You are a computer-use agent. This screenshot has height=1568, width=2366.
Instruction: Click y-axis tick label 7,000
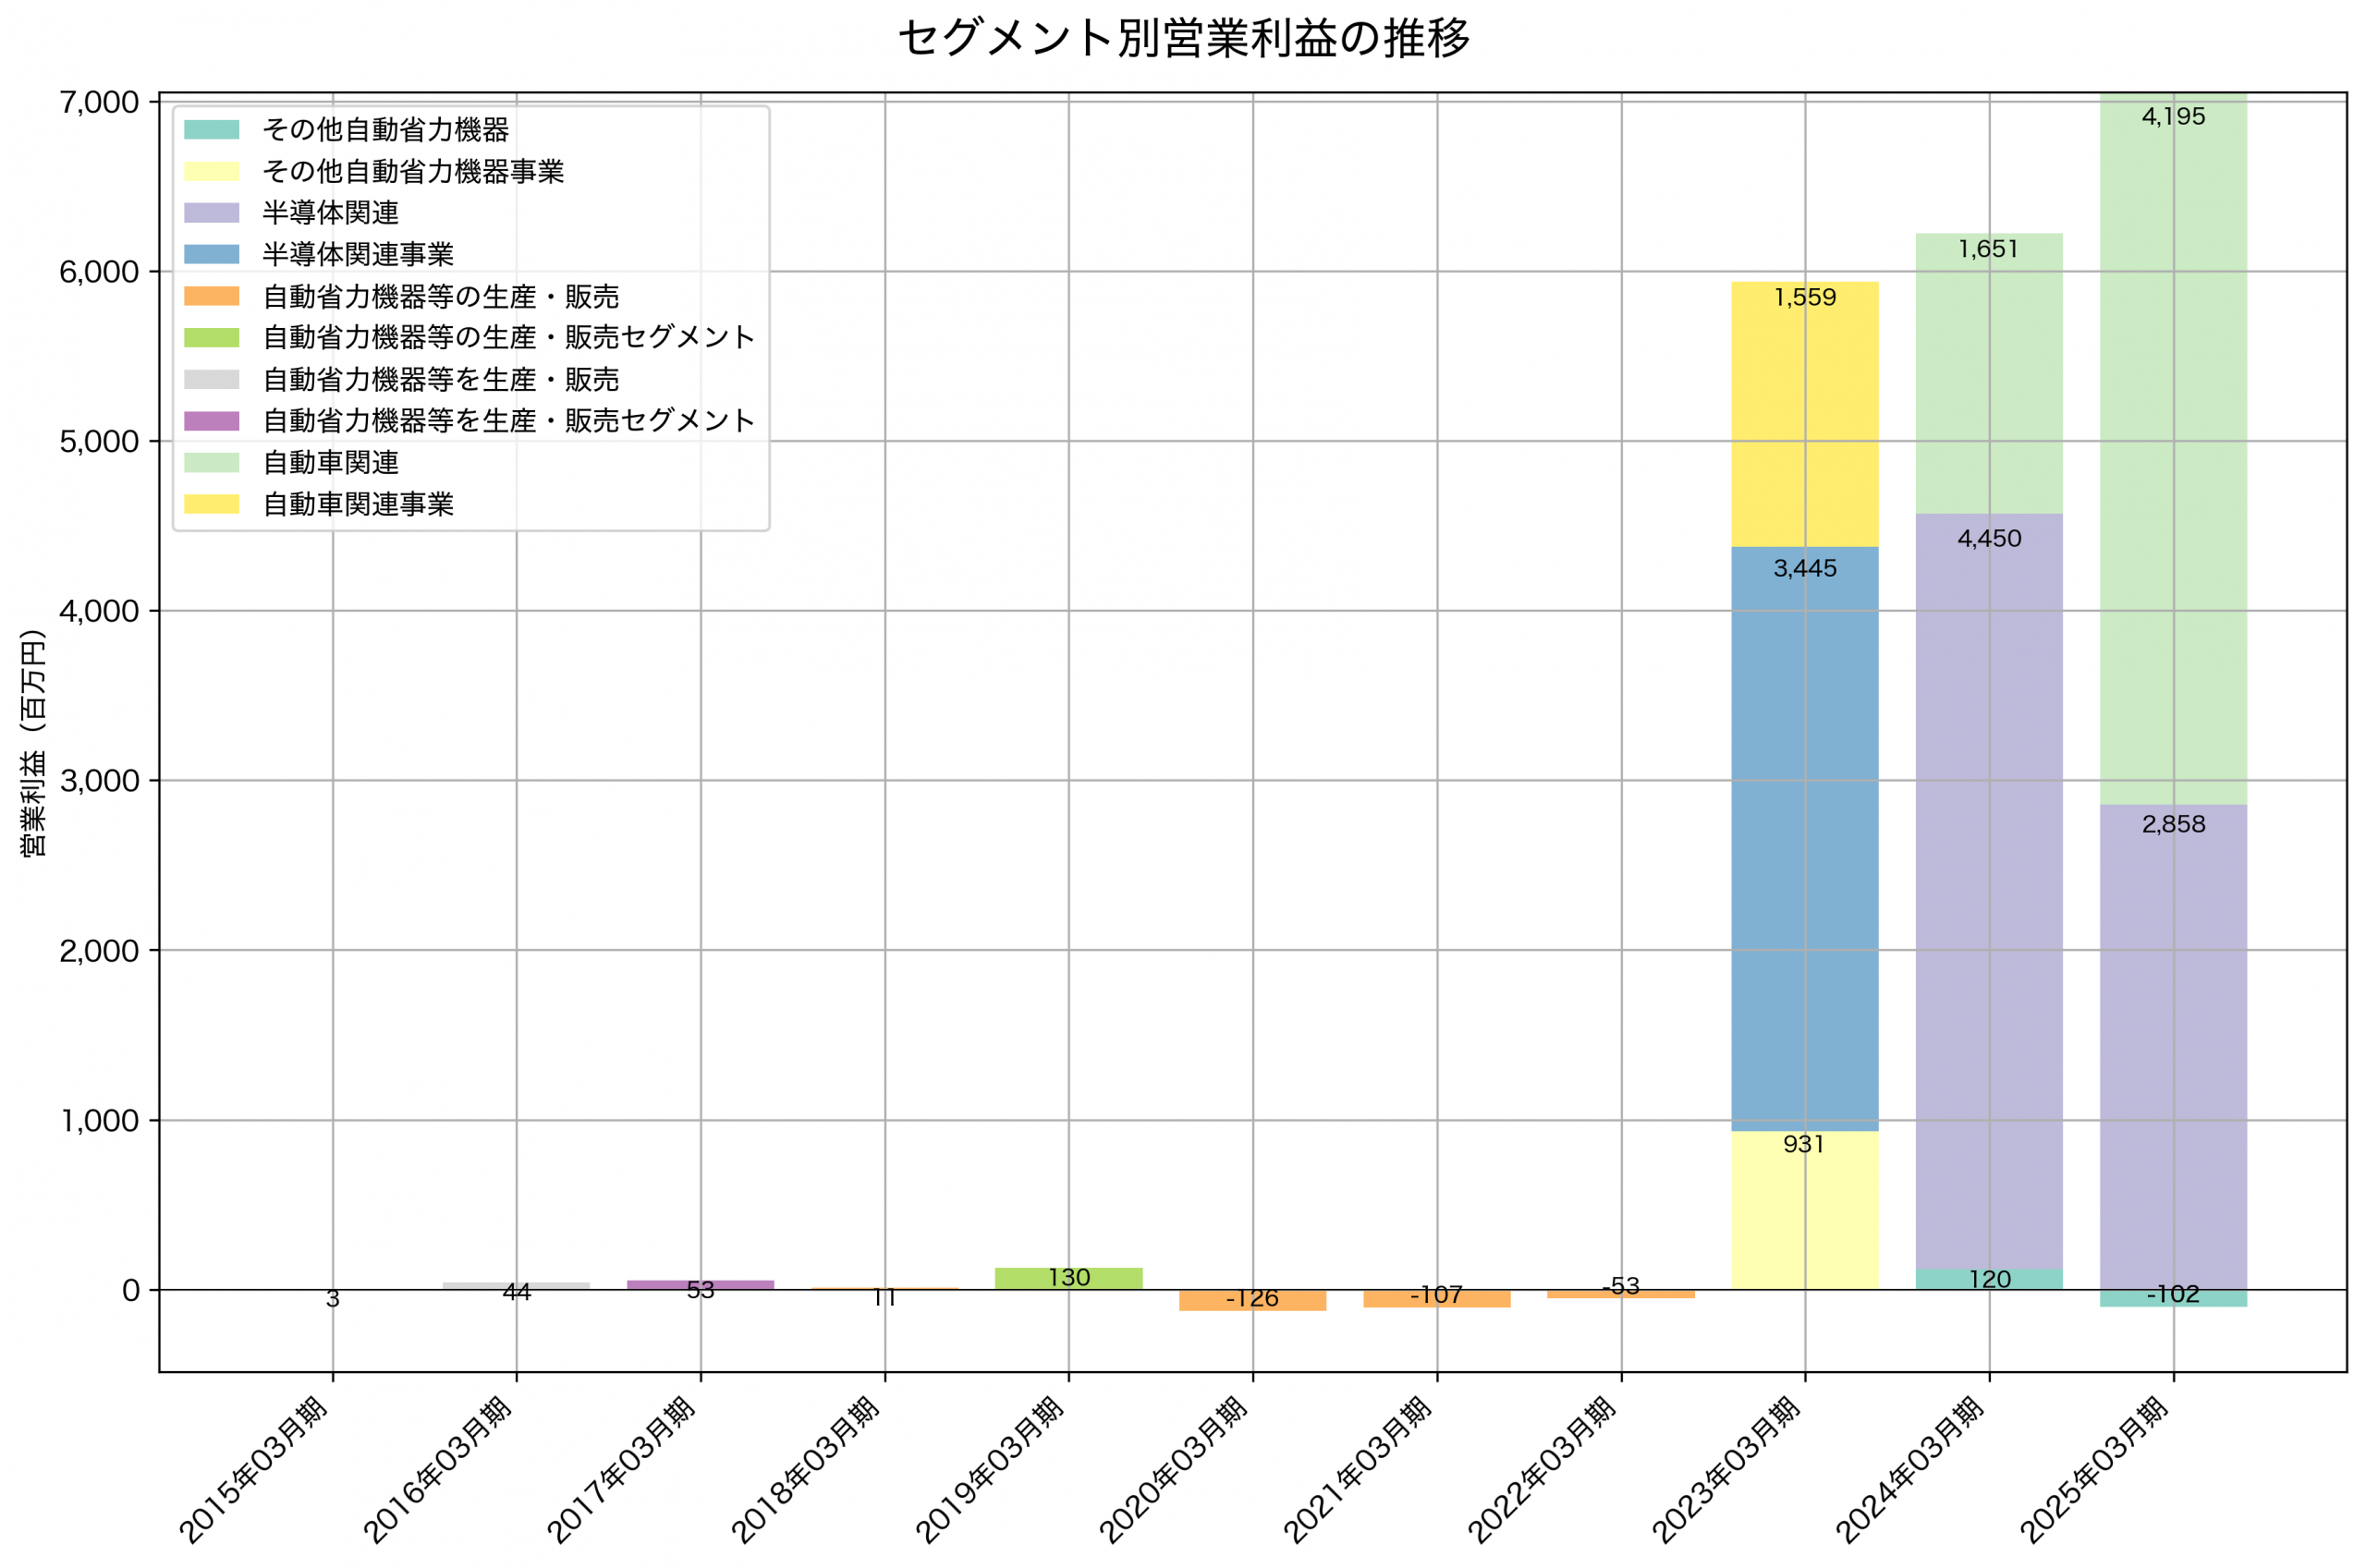[100, 102]
